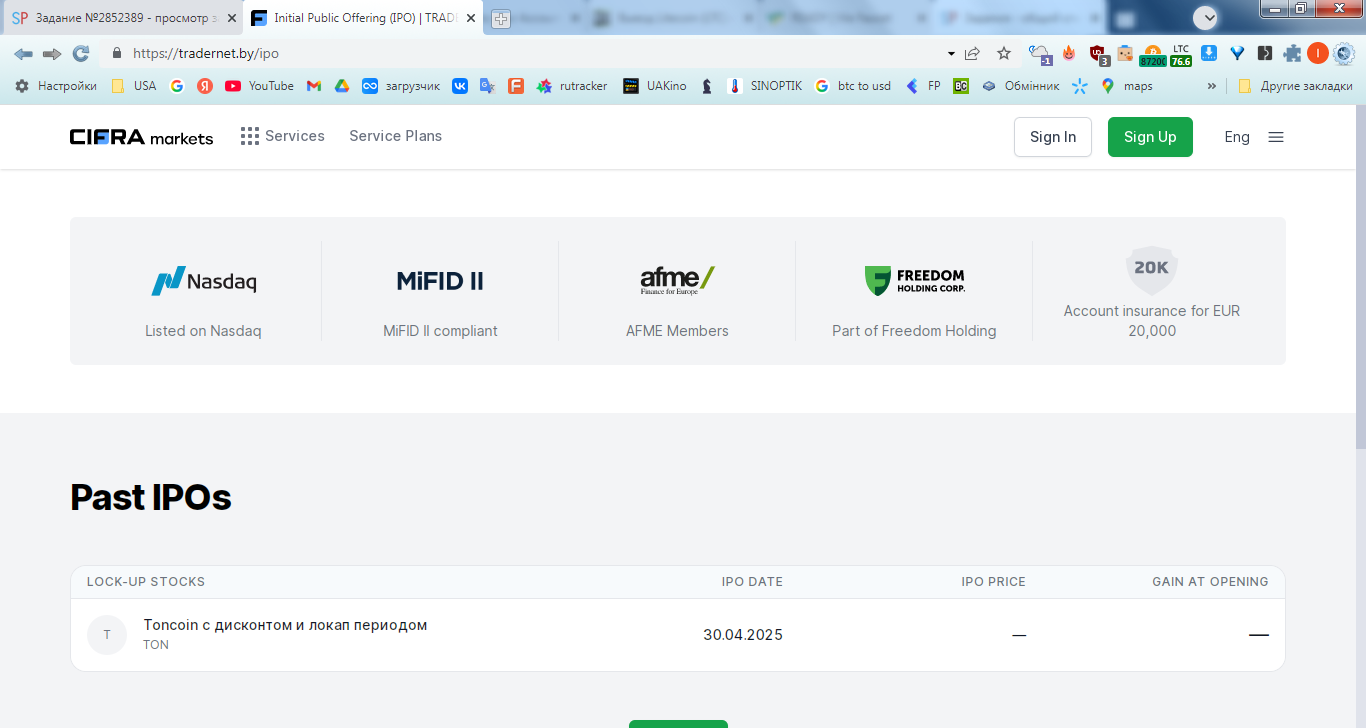The width and height of the screenshot is (1366, 728).
Task: Open the hamburger menu icon
Action: tap(1276, 137)
